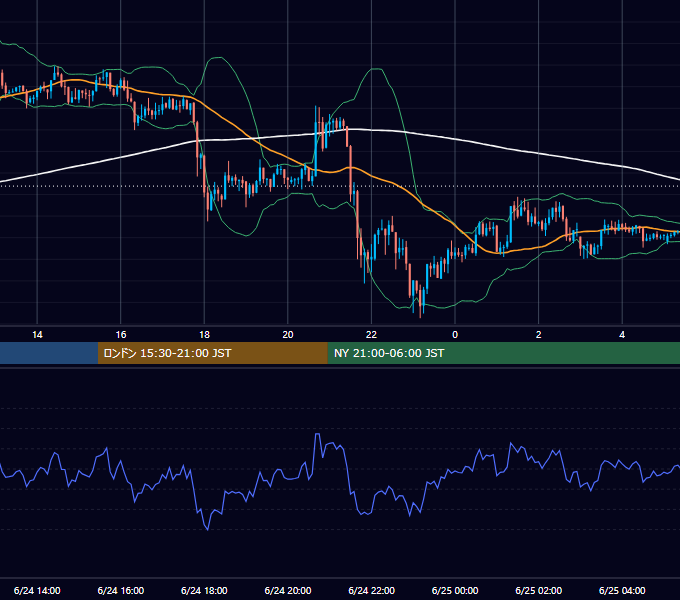Screen dimensions: 680x600
Task: Click the 22 hour axis label
Action: point(371,335)
